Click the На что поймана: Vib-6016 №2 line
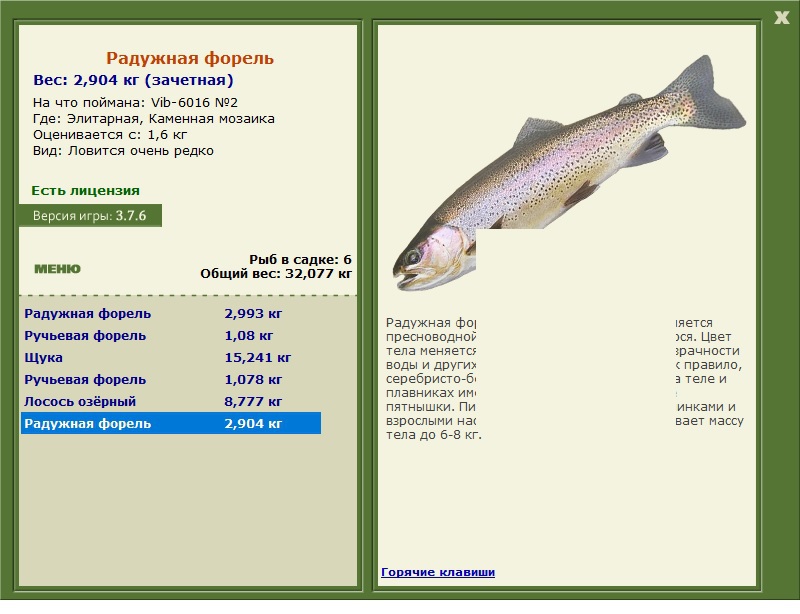The width and height of the screenshot is (800, 614). coord(135,103)
